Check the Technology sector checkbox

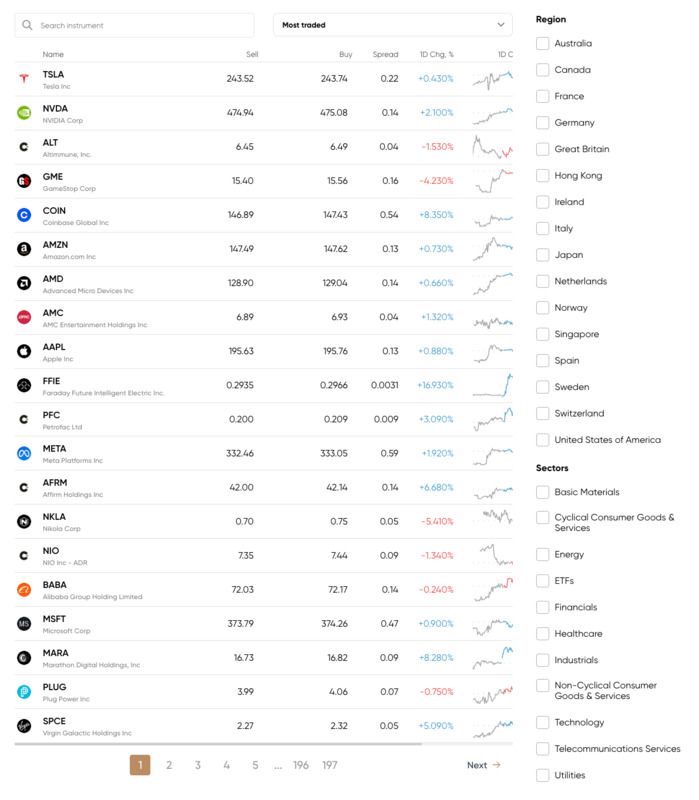[x=542, y=722]
